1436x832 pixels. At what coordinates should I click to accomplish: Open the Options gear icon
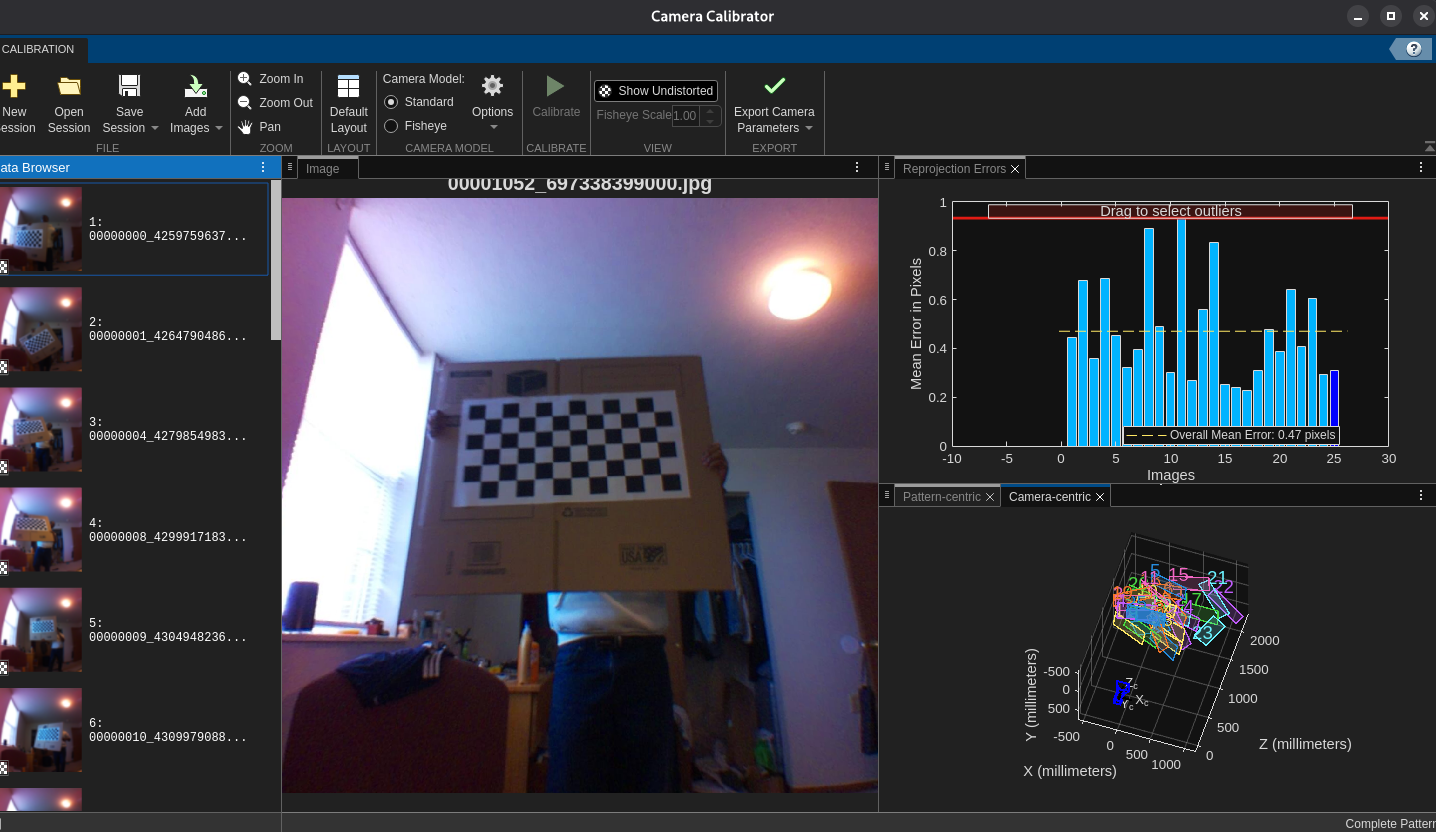(x=492, y=86)
